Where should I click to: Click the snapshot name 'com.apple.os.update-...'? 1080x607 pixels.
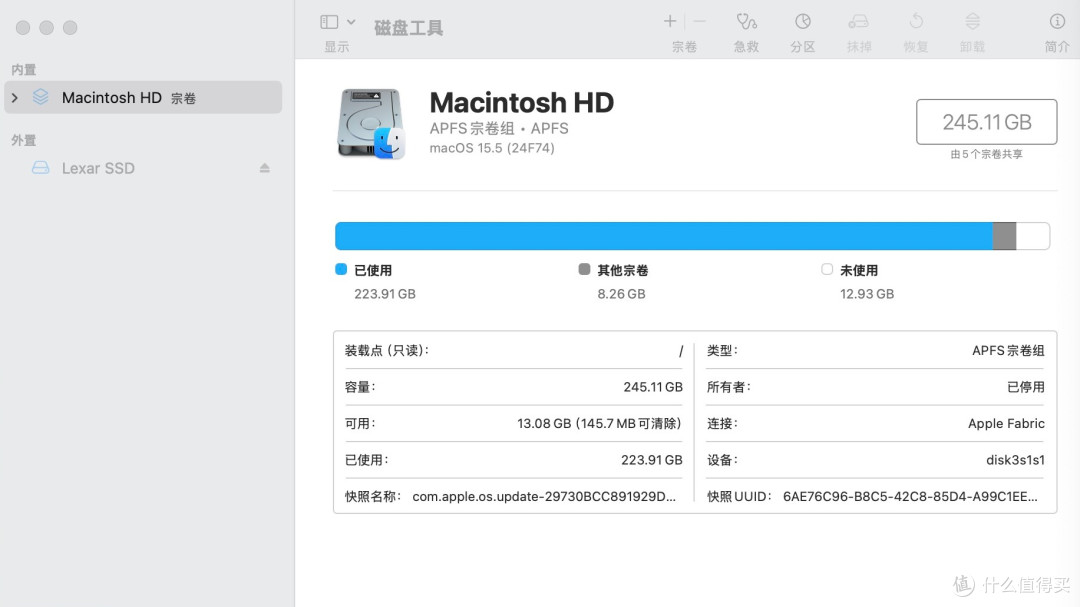[544, 497]
